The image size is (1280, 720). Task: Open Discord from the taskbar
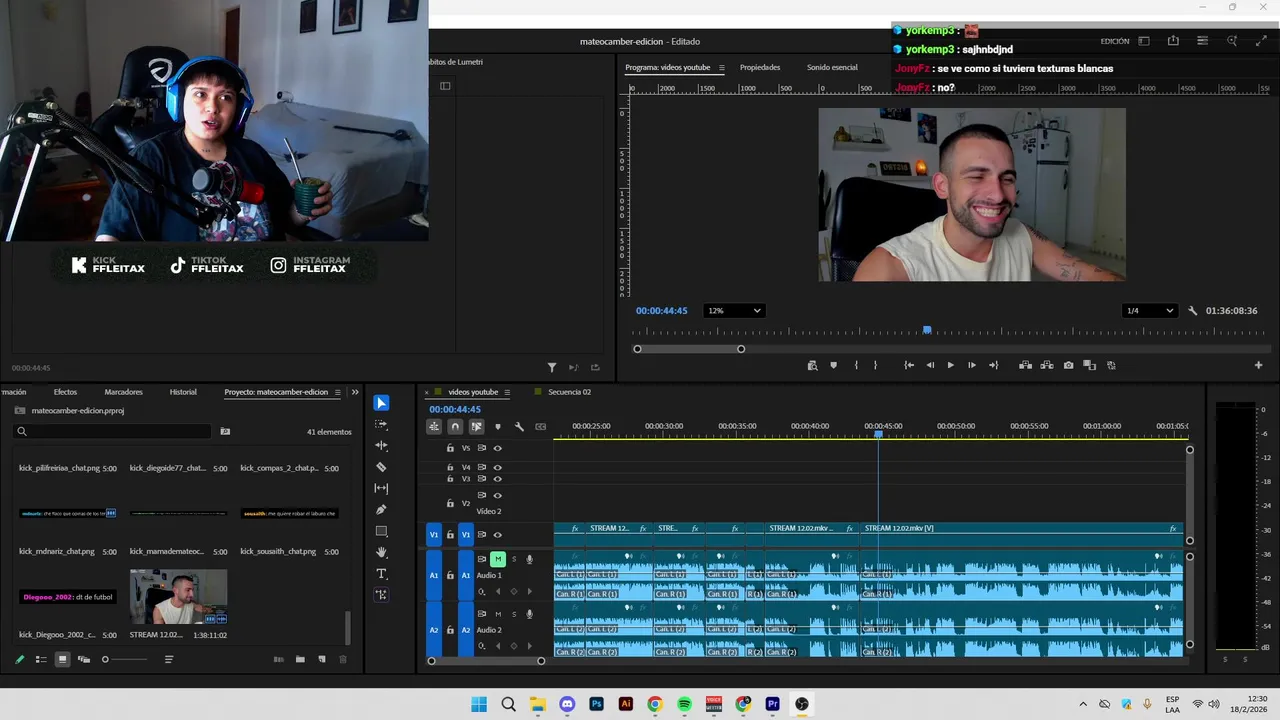(x=567, y=704)
